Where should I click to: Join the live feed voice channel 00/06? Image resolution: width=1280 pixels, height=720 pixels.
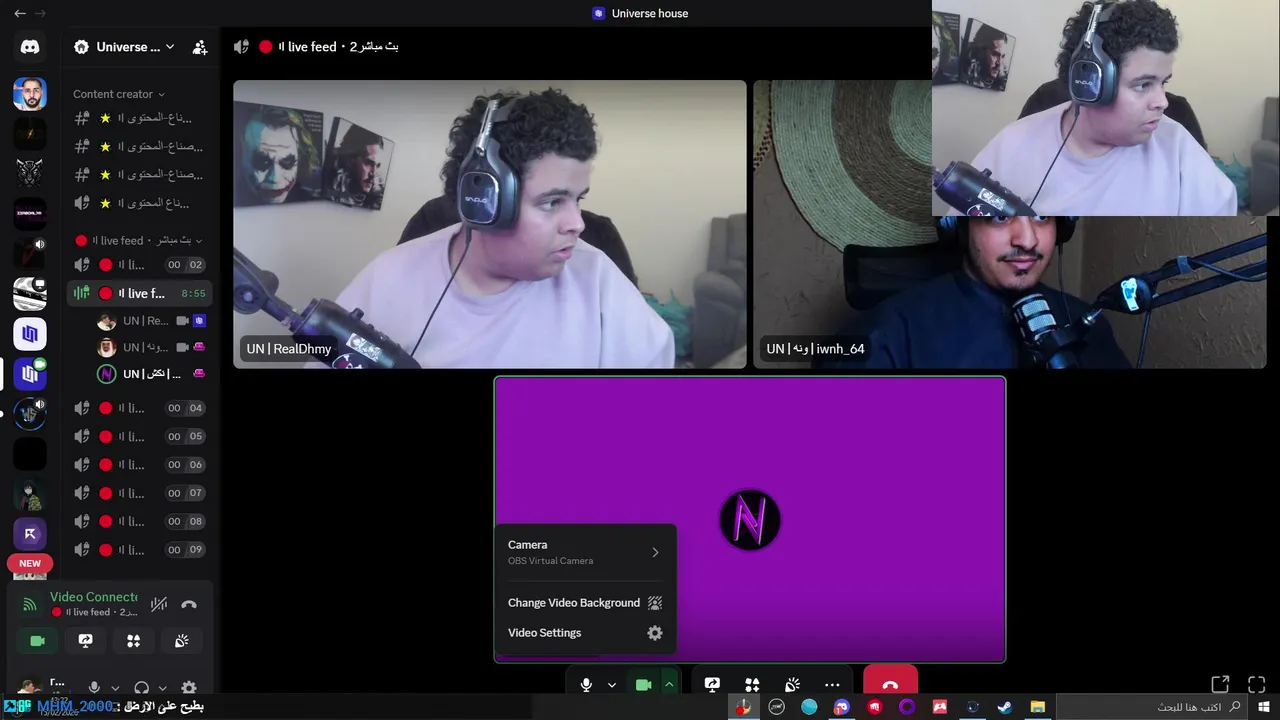[x=139, y=465]
